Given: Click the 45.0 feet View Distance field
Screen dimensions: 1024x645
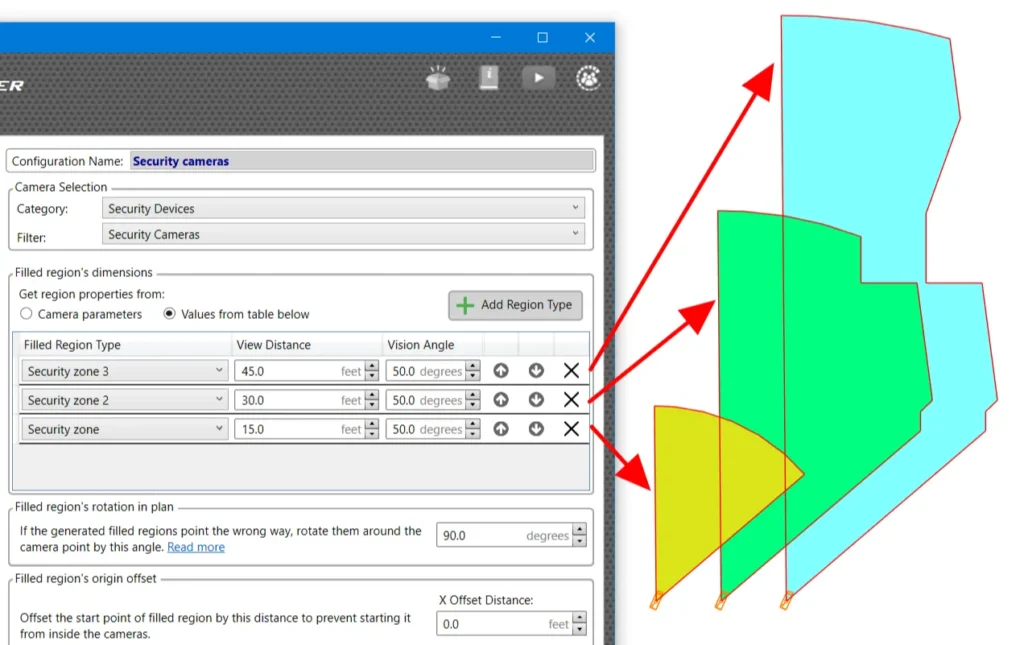Looking at the screenshot, I should tap(288, 371).
